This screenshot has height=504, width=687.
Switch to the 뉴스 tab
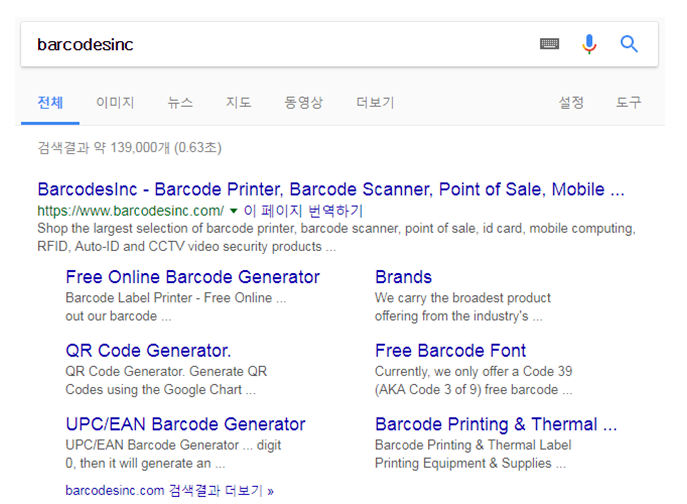[180, 103]
